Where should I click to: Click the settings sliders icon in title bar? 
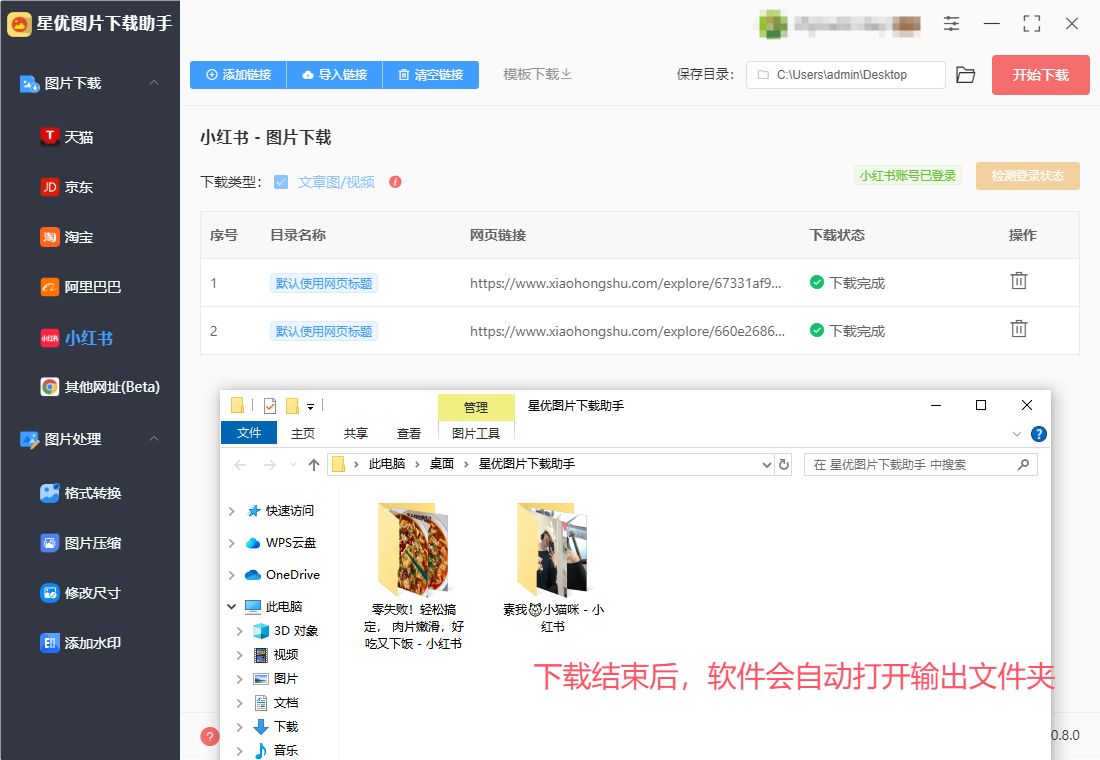tap(951, 24)
